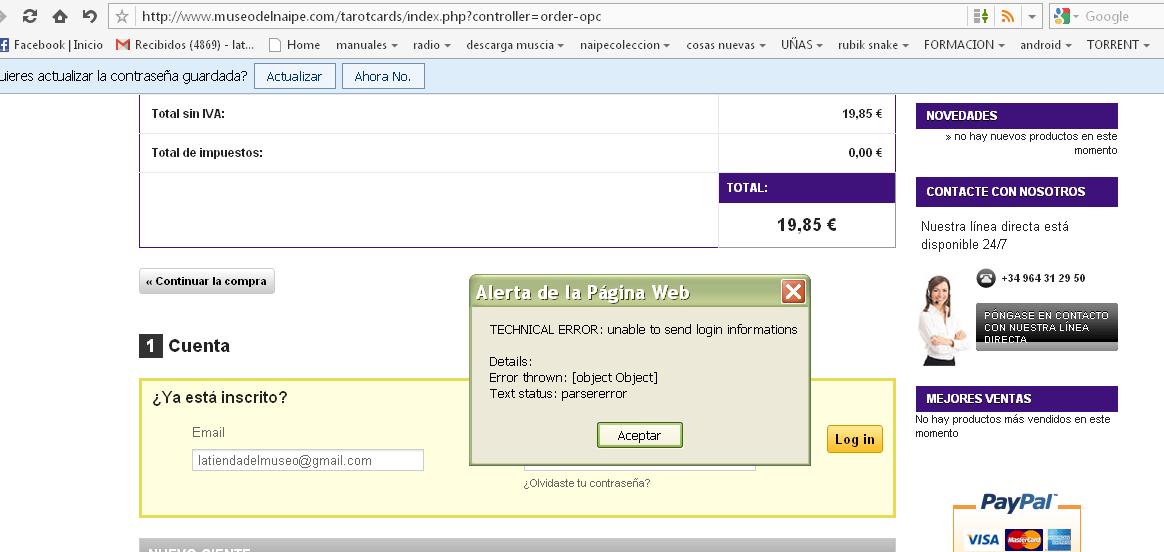Expand the rubik snake bookmark folder
1164x552 pixels.
pos(873,45)
